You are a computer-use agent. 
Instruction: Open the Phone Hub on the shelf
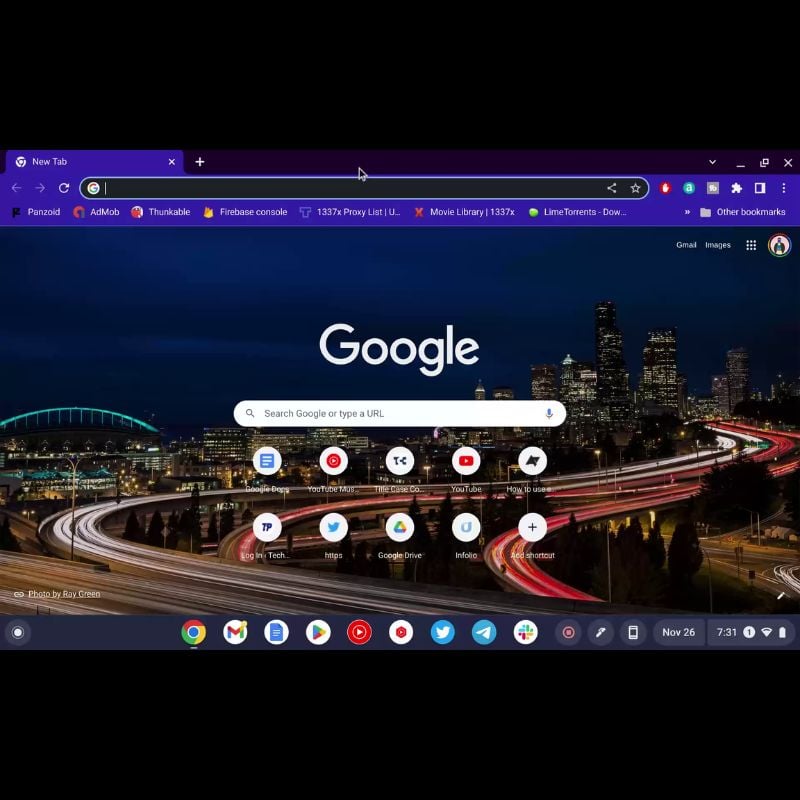click(x=633, y=633)
